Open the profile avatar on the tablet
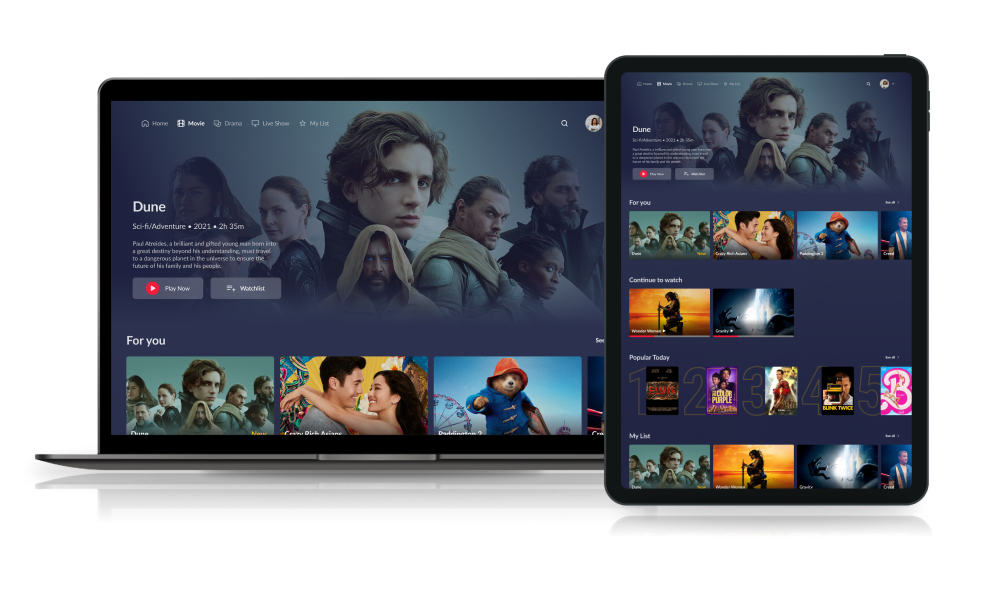 coord(885,84)
